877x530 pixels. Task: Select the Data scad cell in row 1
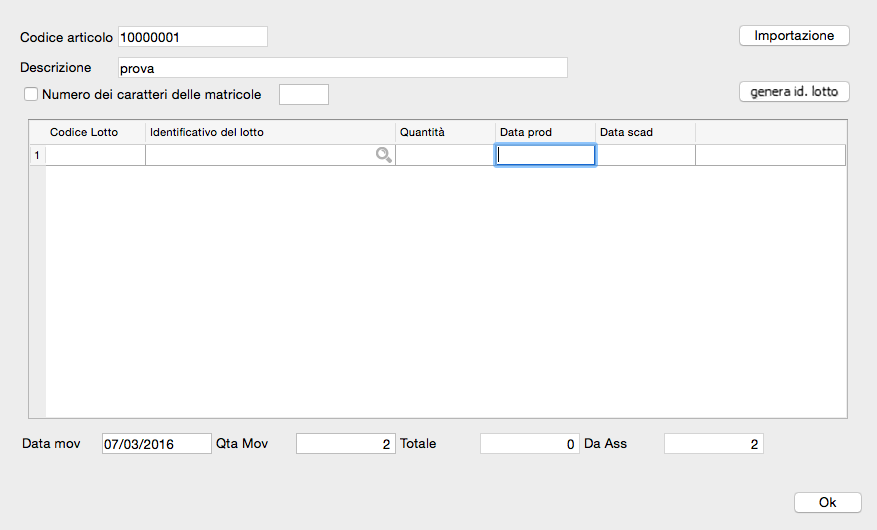tap(645, 155)
